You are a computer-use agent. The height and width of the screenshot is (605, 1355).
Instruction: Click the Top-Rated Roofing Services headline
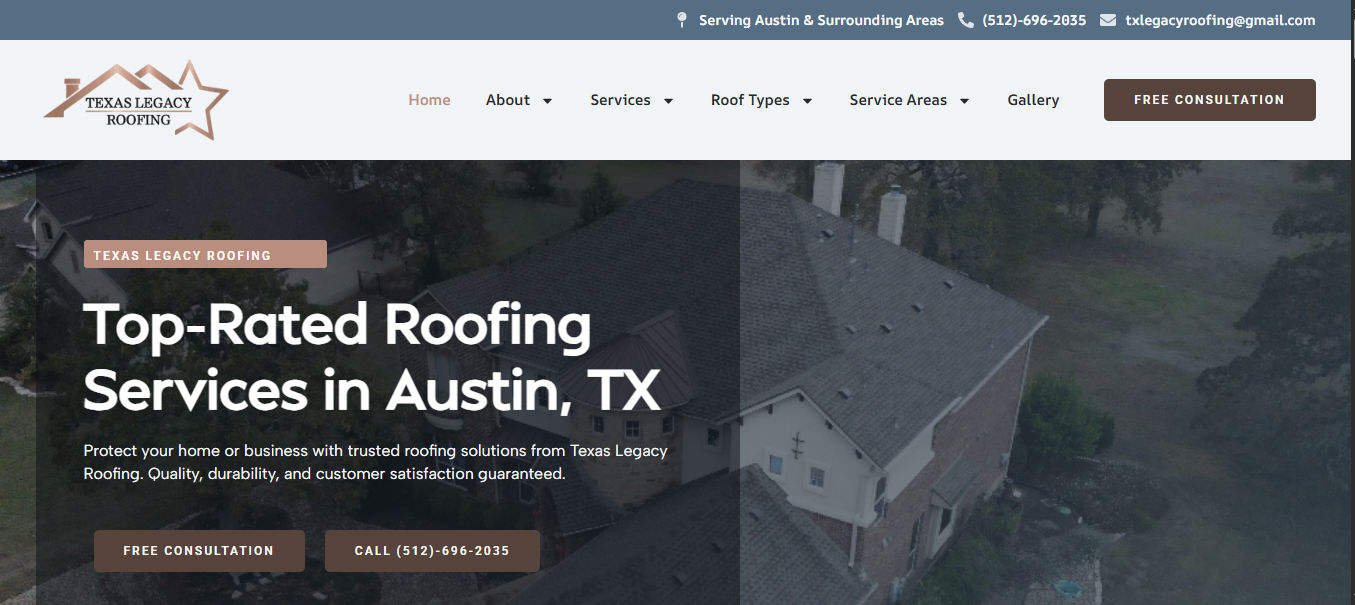click(x=372, y=358)
